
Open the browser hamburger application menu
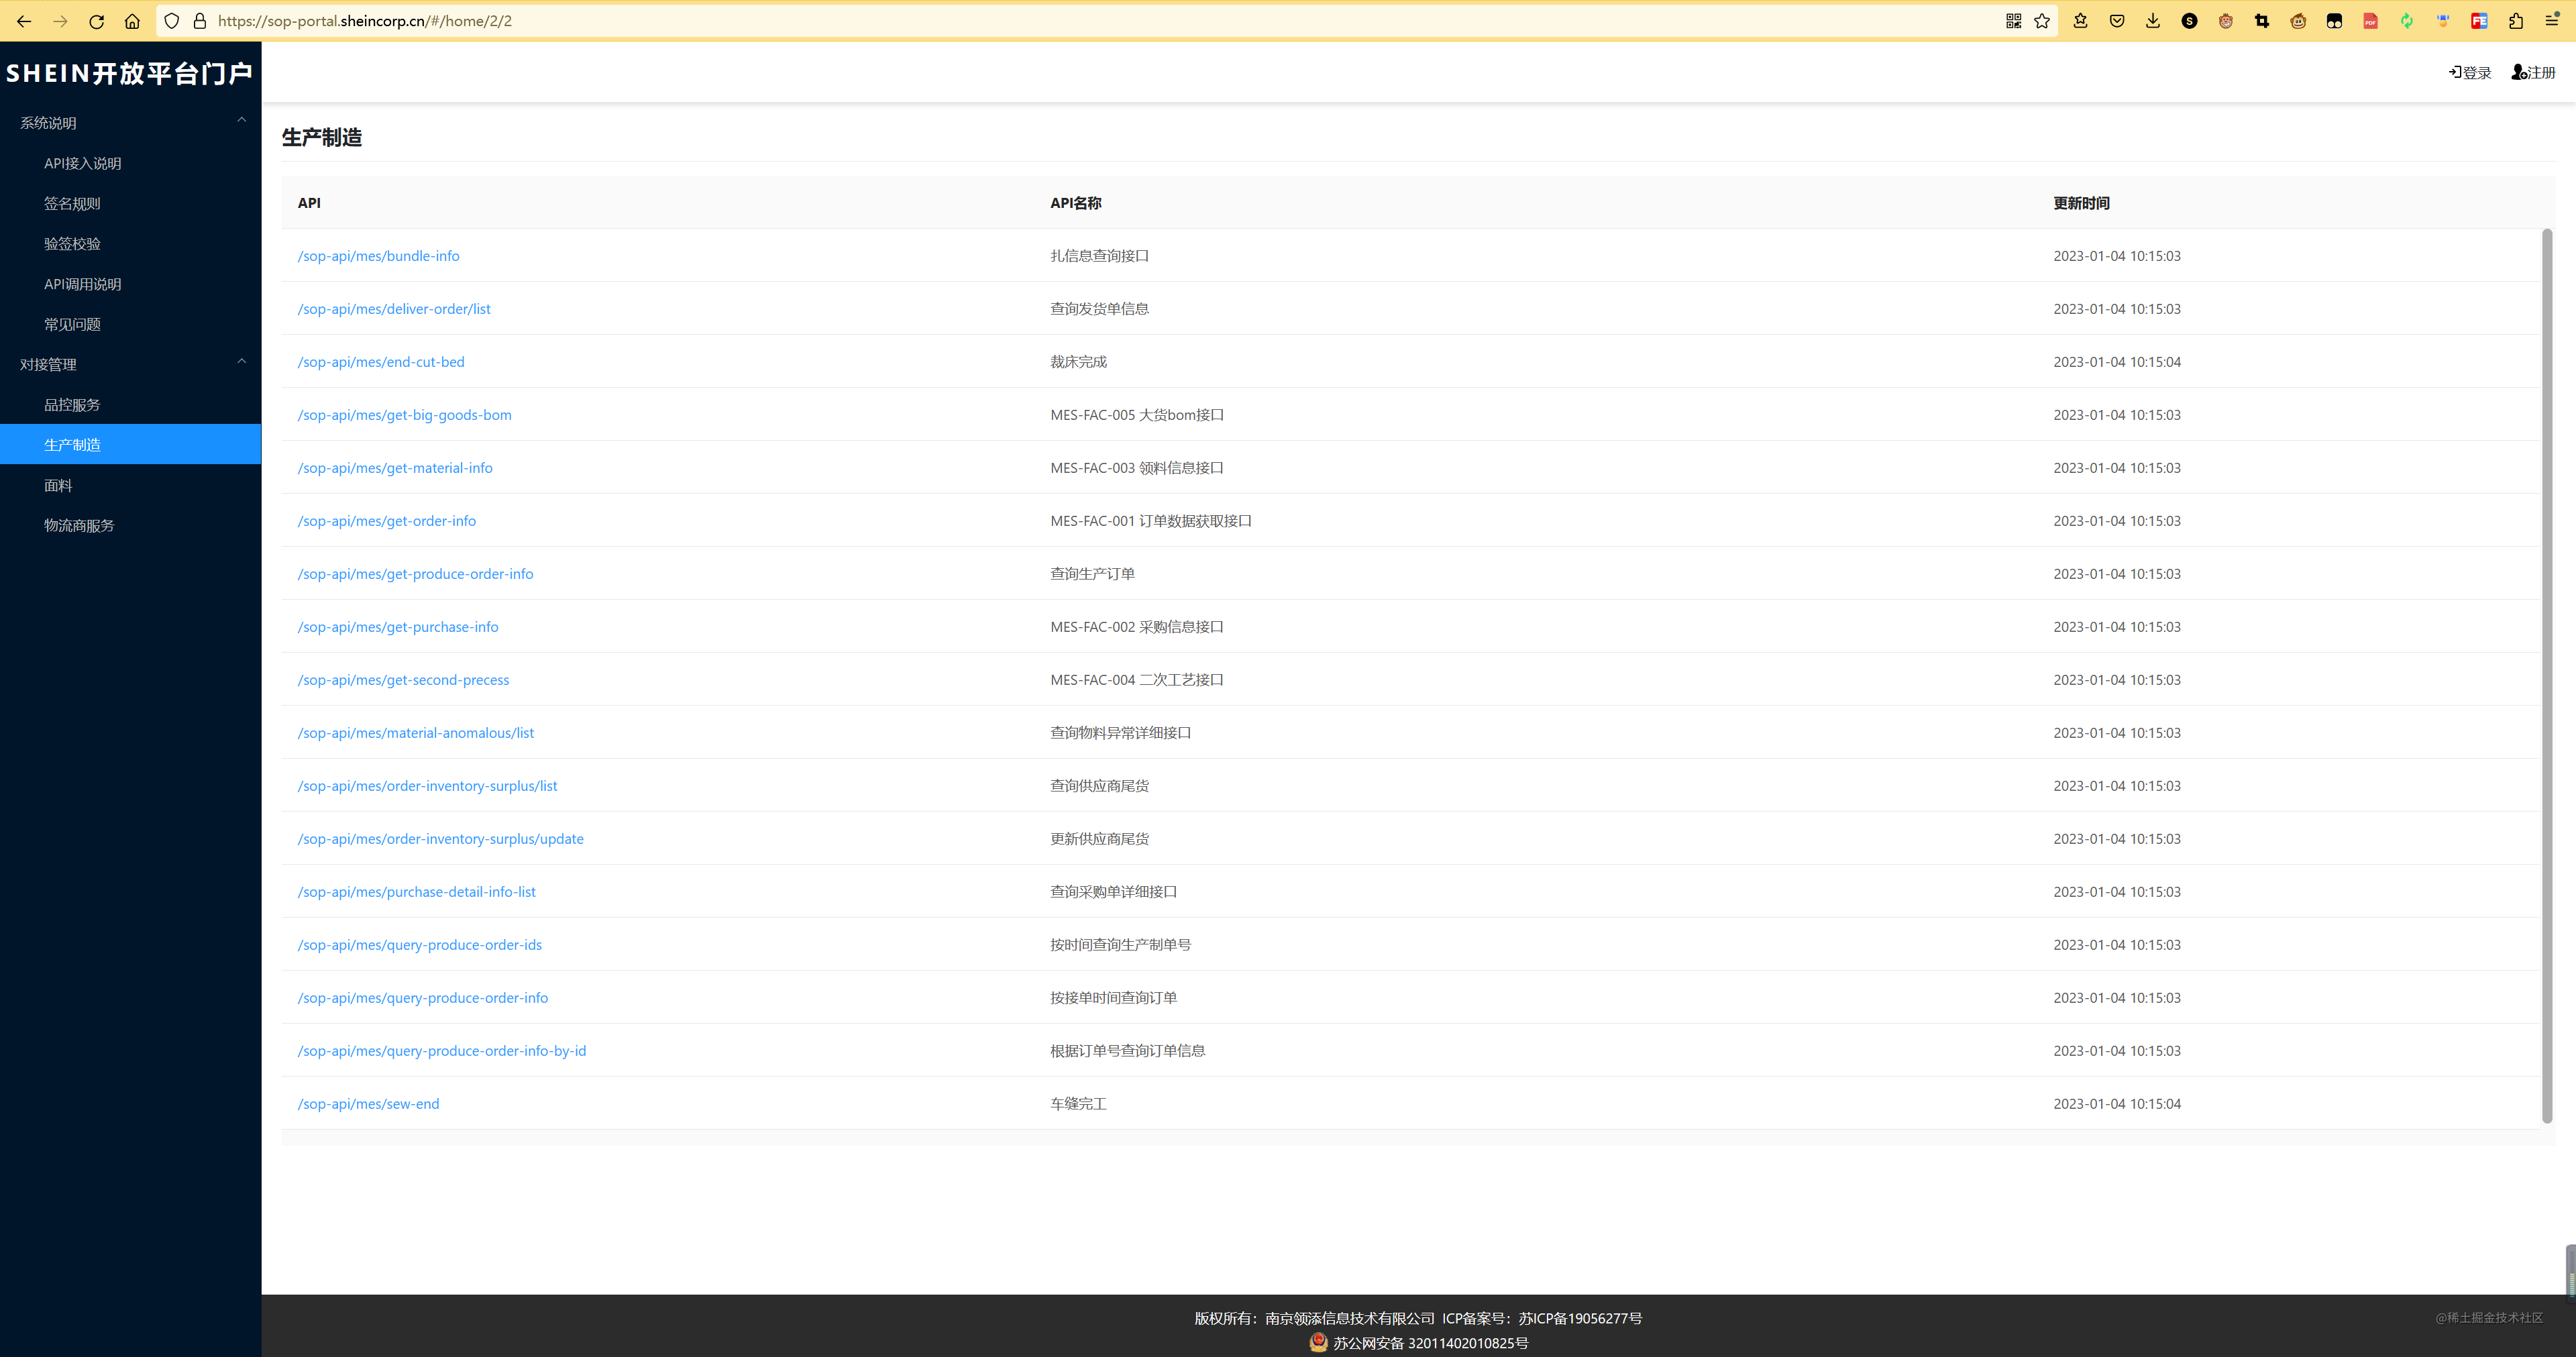coord(2552,21)
